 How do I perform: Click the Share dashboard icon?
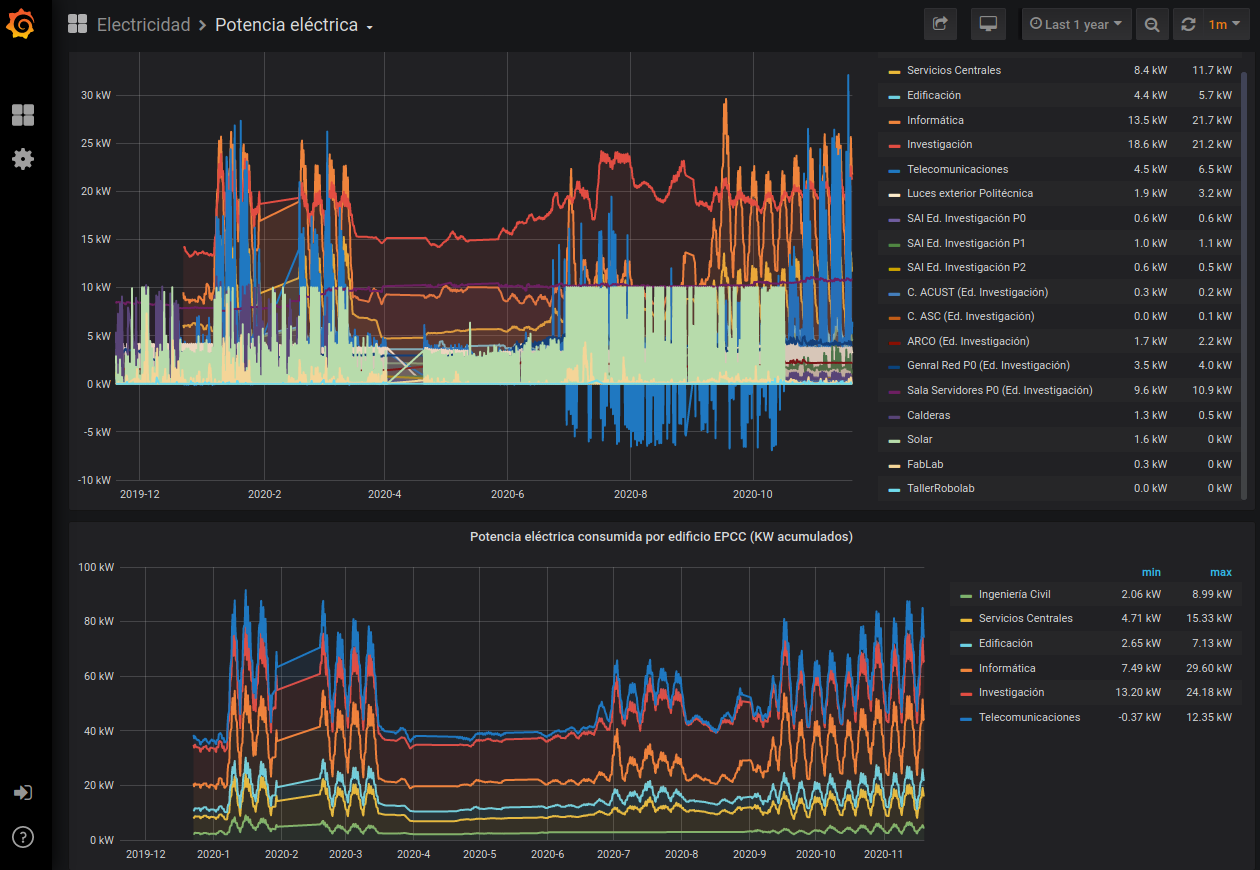coord(940,24)
